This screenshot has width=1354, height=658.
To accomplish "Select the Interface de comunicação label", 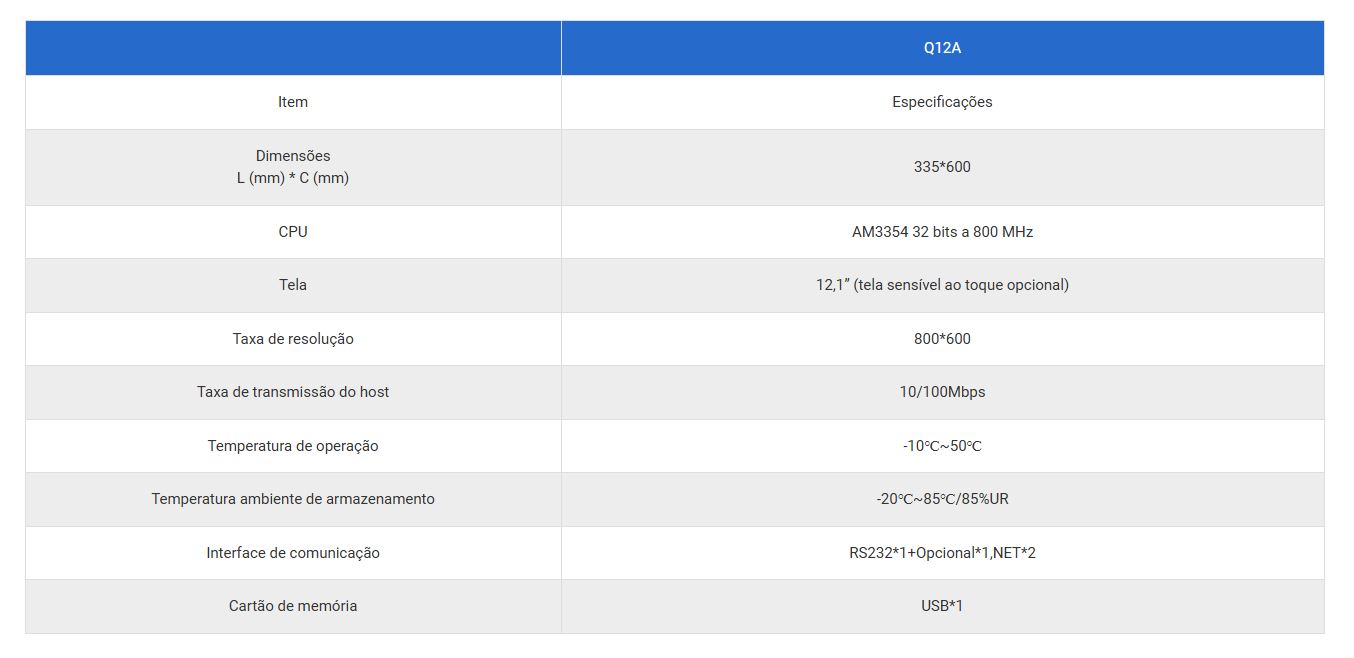I will coord(293,553).
